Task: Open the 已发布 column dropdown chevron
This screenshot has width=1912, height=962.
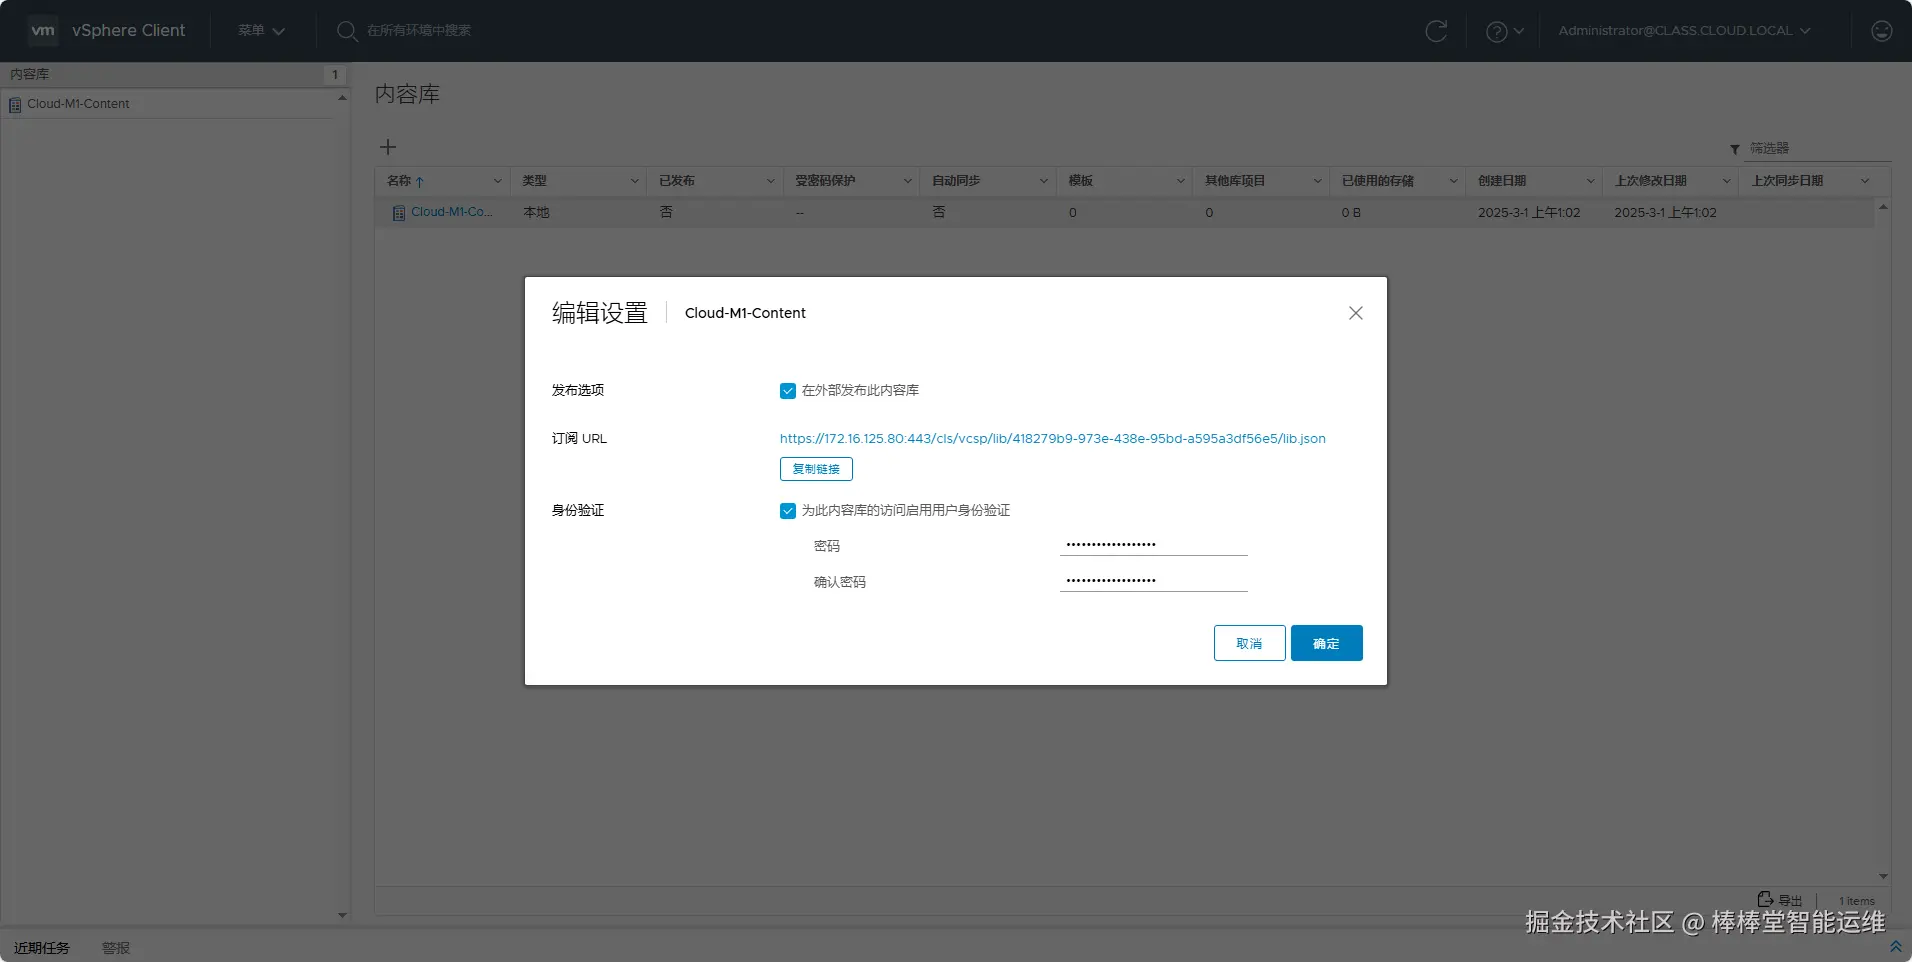Action: point(770,181)
